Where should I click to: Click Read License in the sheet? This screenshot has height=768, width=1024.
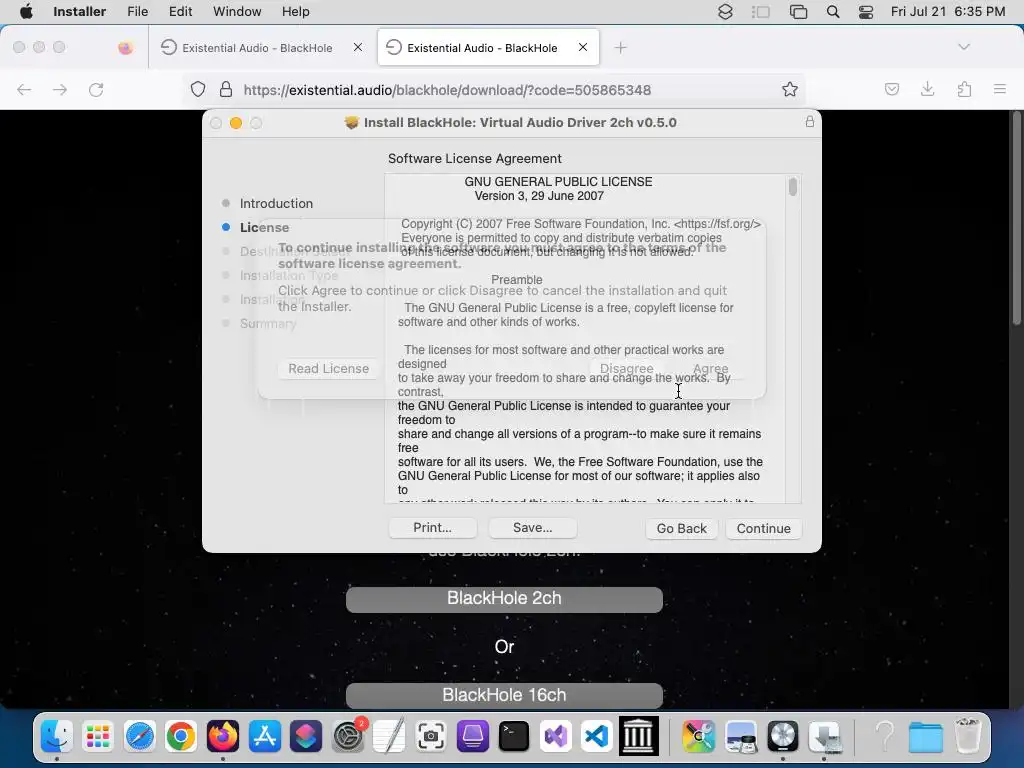(x=328, y=368)
